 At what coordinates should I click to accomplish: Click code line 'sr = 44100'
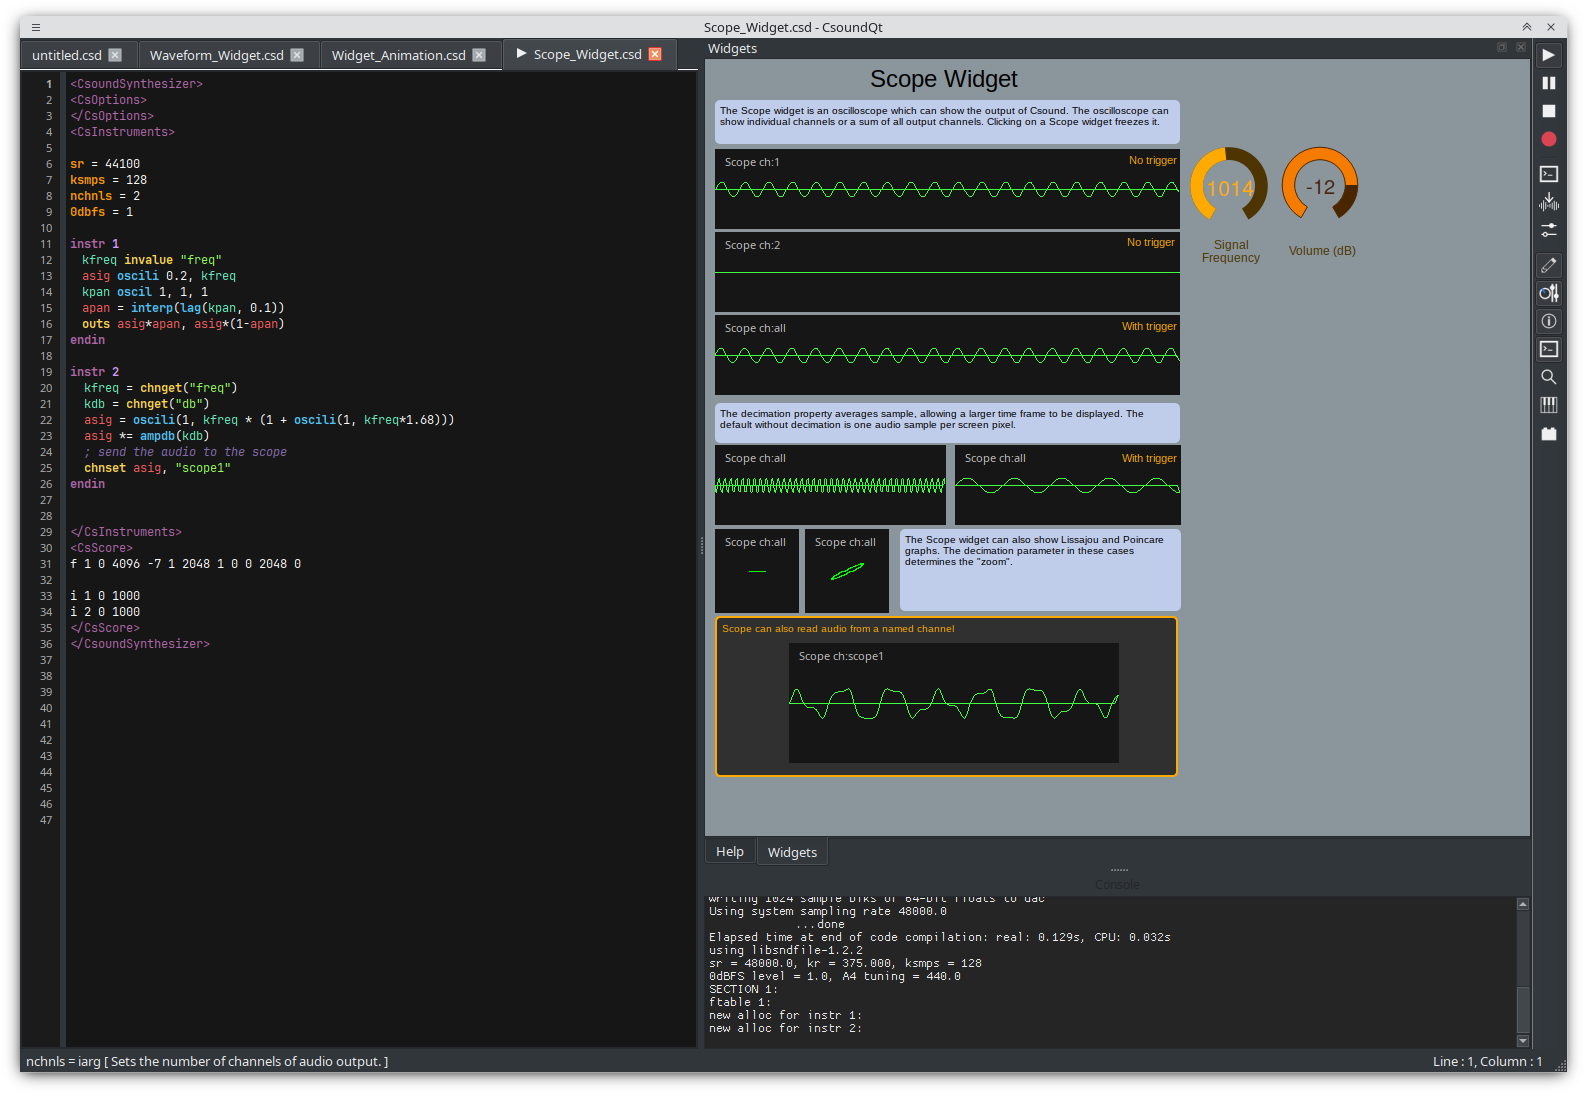tap(105, 164)
